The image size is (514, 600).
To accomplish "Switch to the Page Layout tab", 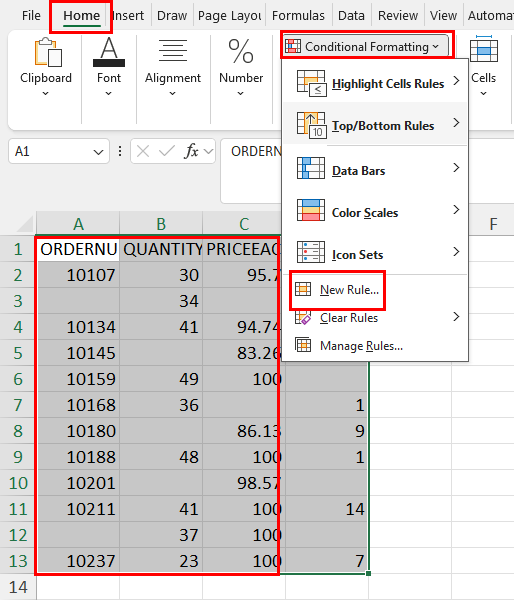I will [229, 16].
